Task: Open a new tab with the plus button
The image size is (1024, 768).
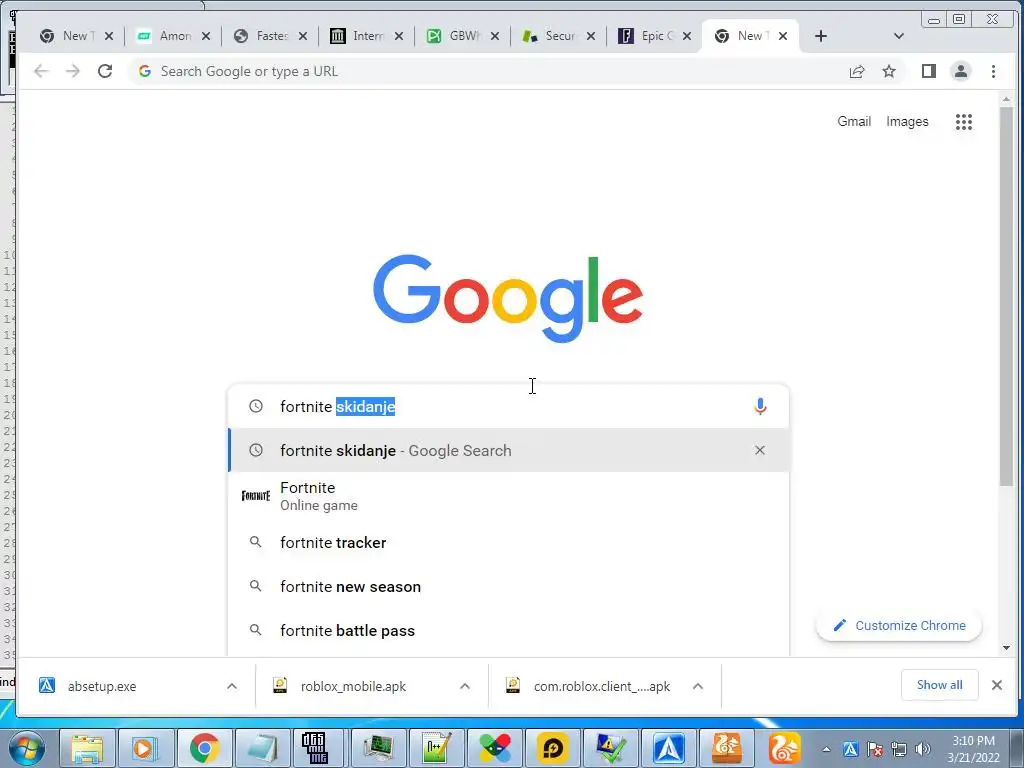Action: [821, 36]
